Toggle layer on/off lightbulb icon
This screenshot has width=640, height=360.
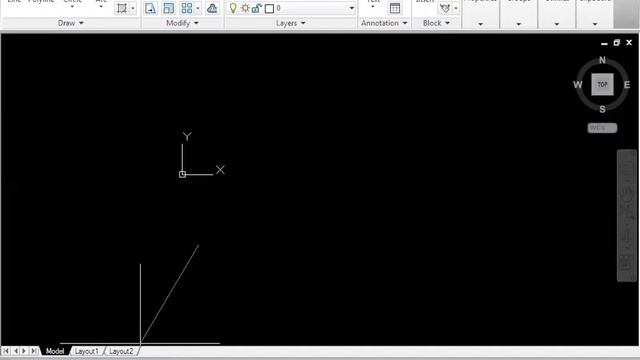(233, 8)
